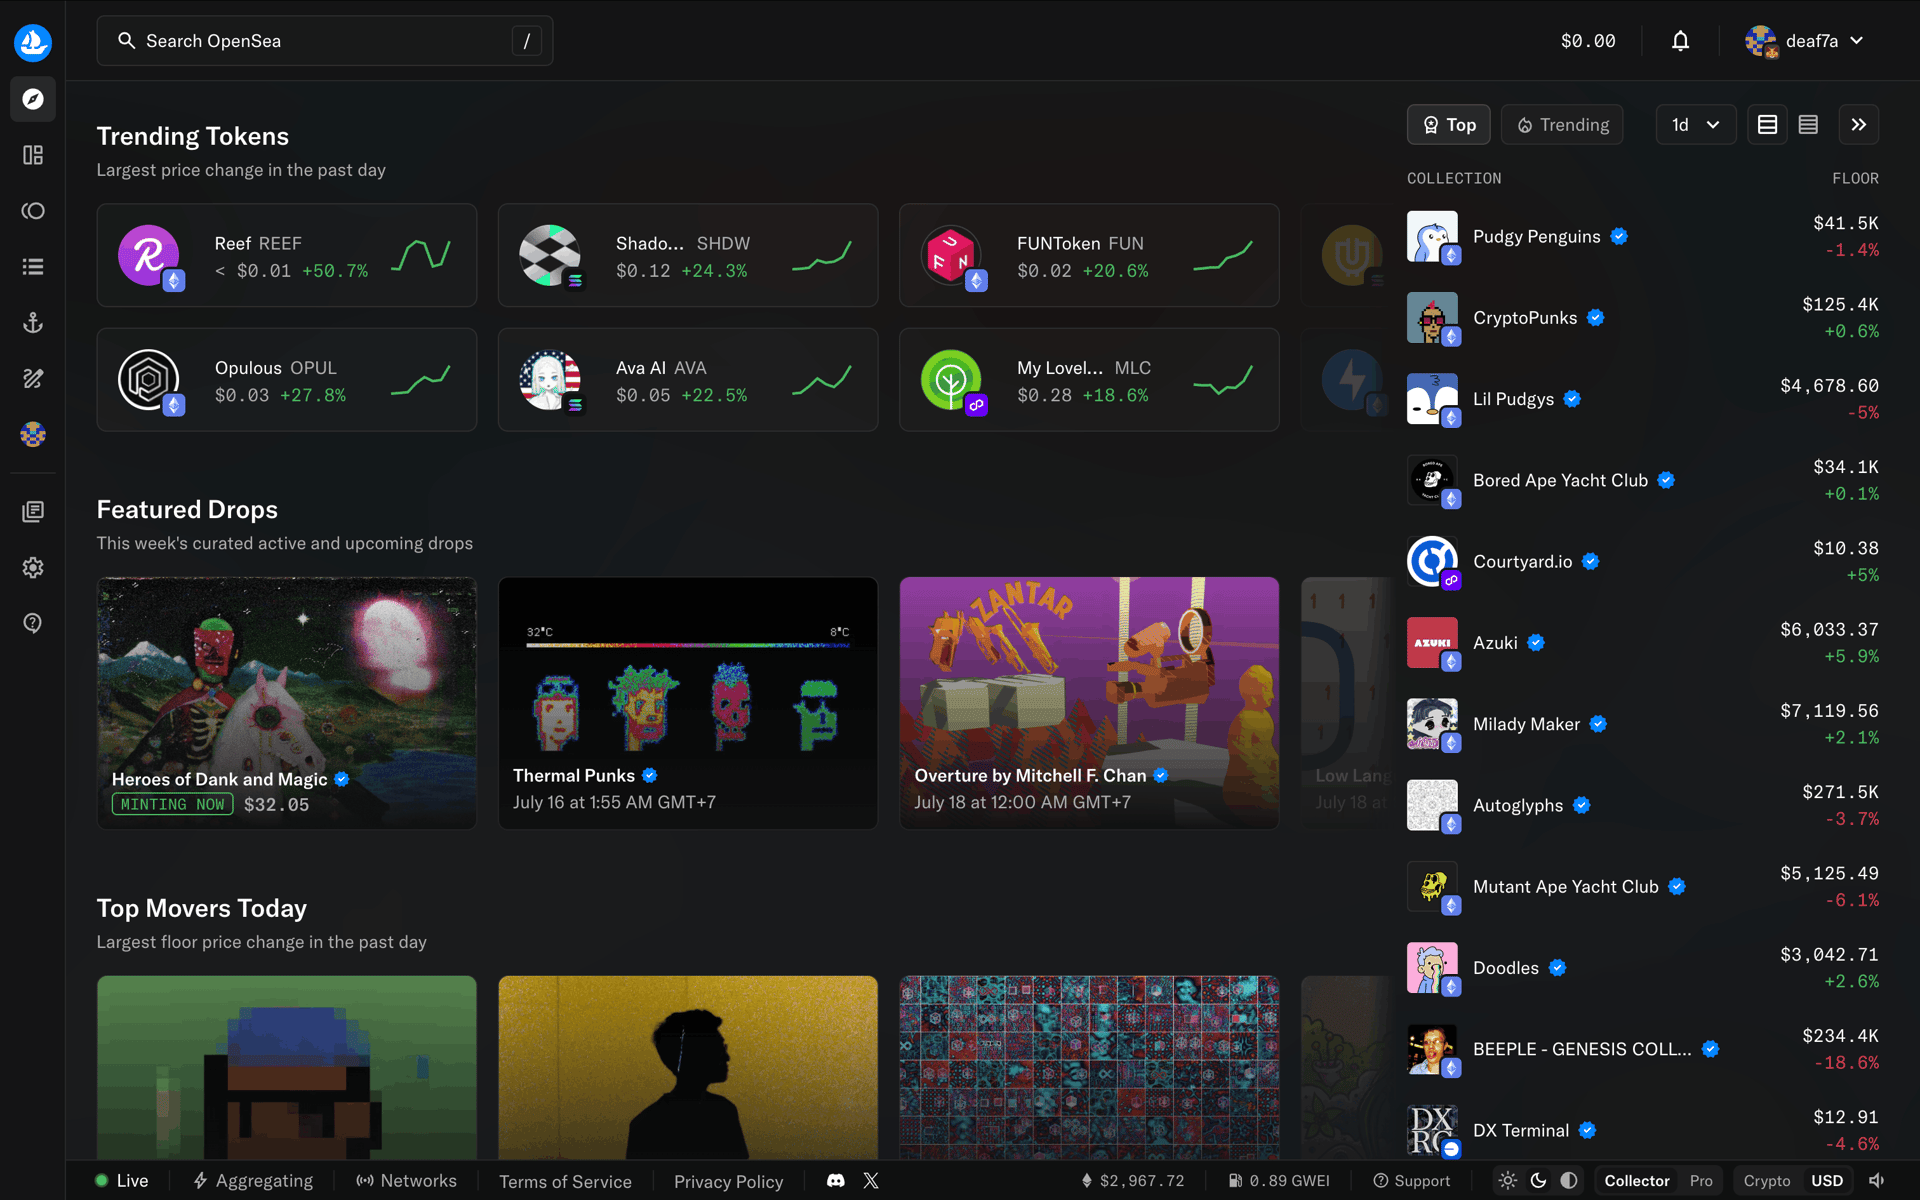
Task: Open the profile avatar icon in sidebar
Action: coord(33,435)
